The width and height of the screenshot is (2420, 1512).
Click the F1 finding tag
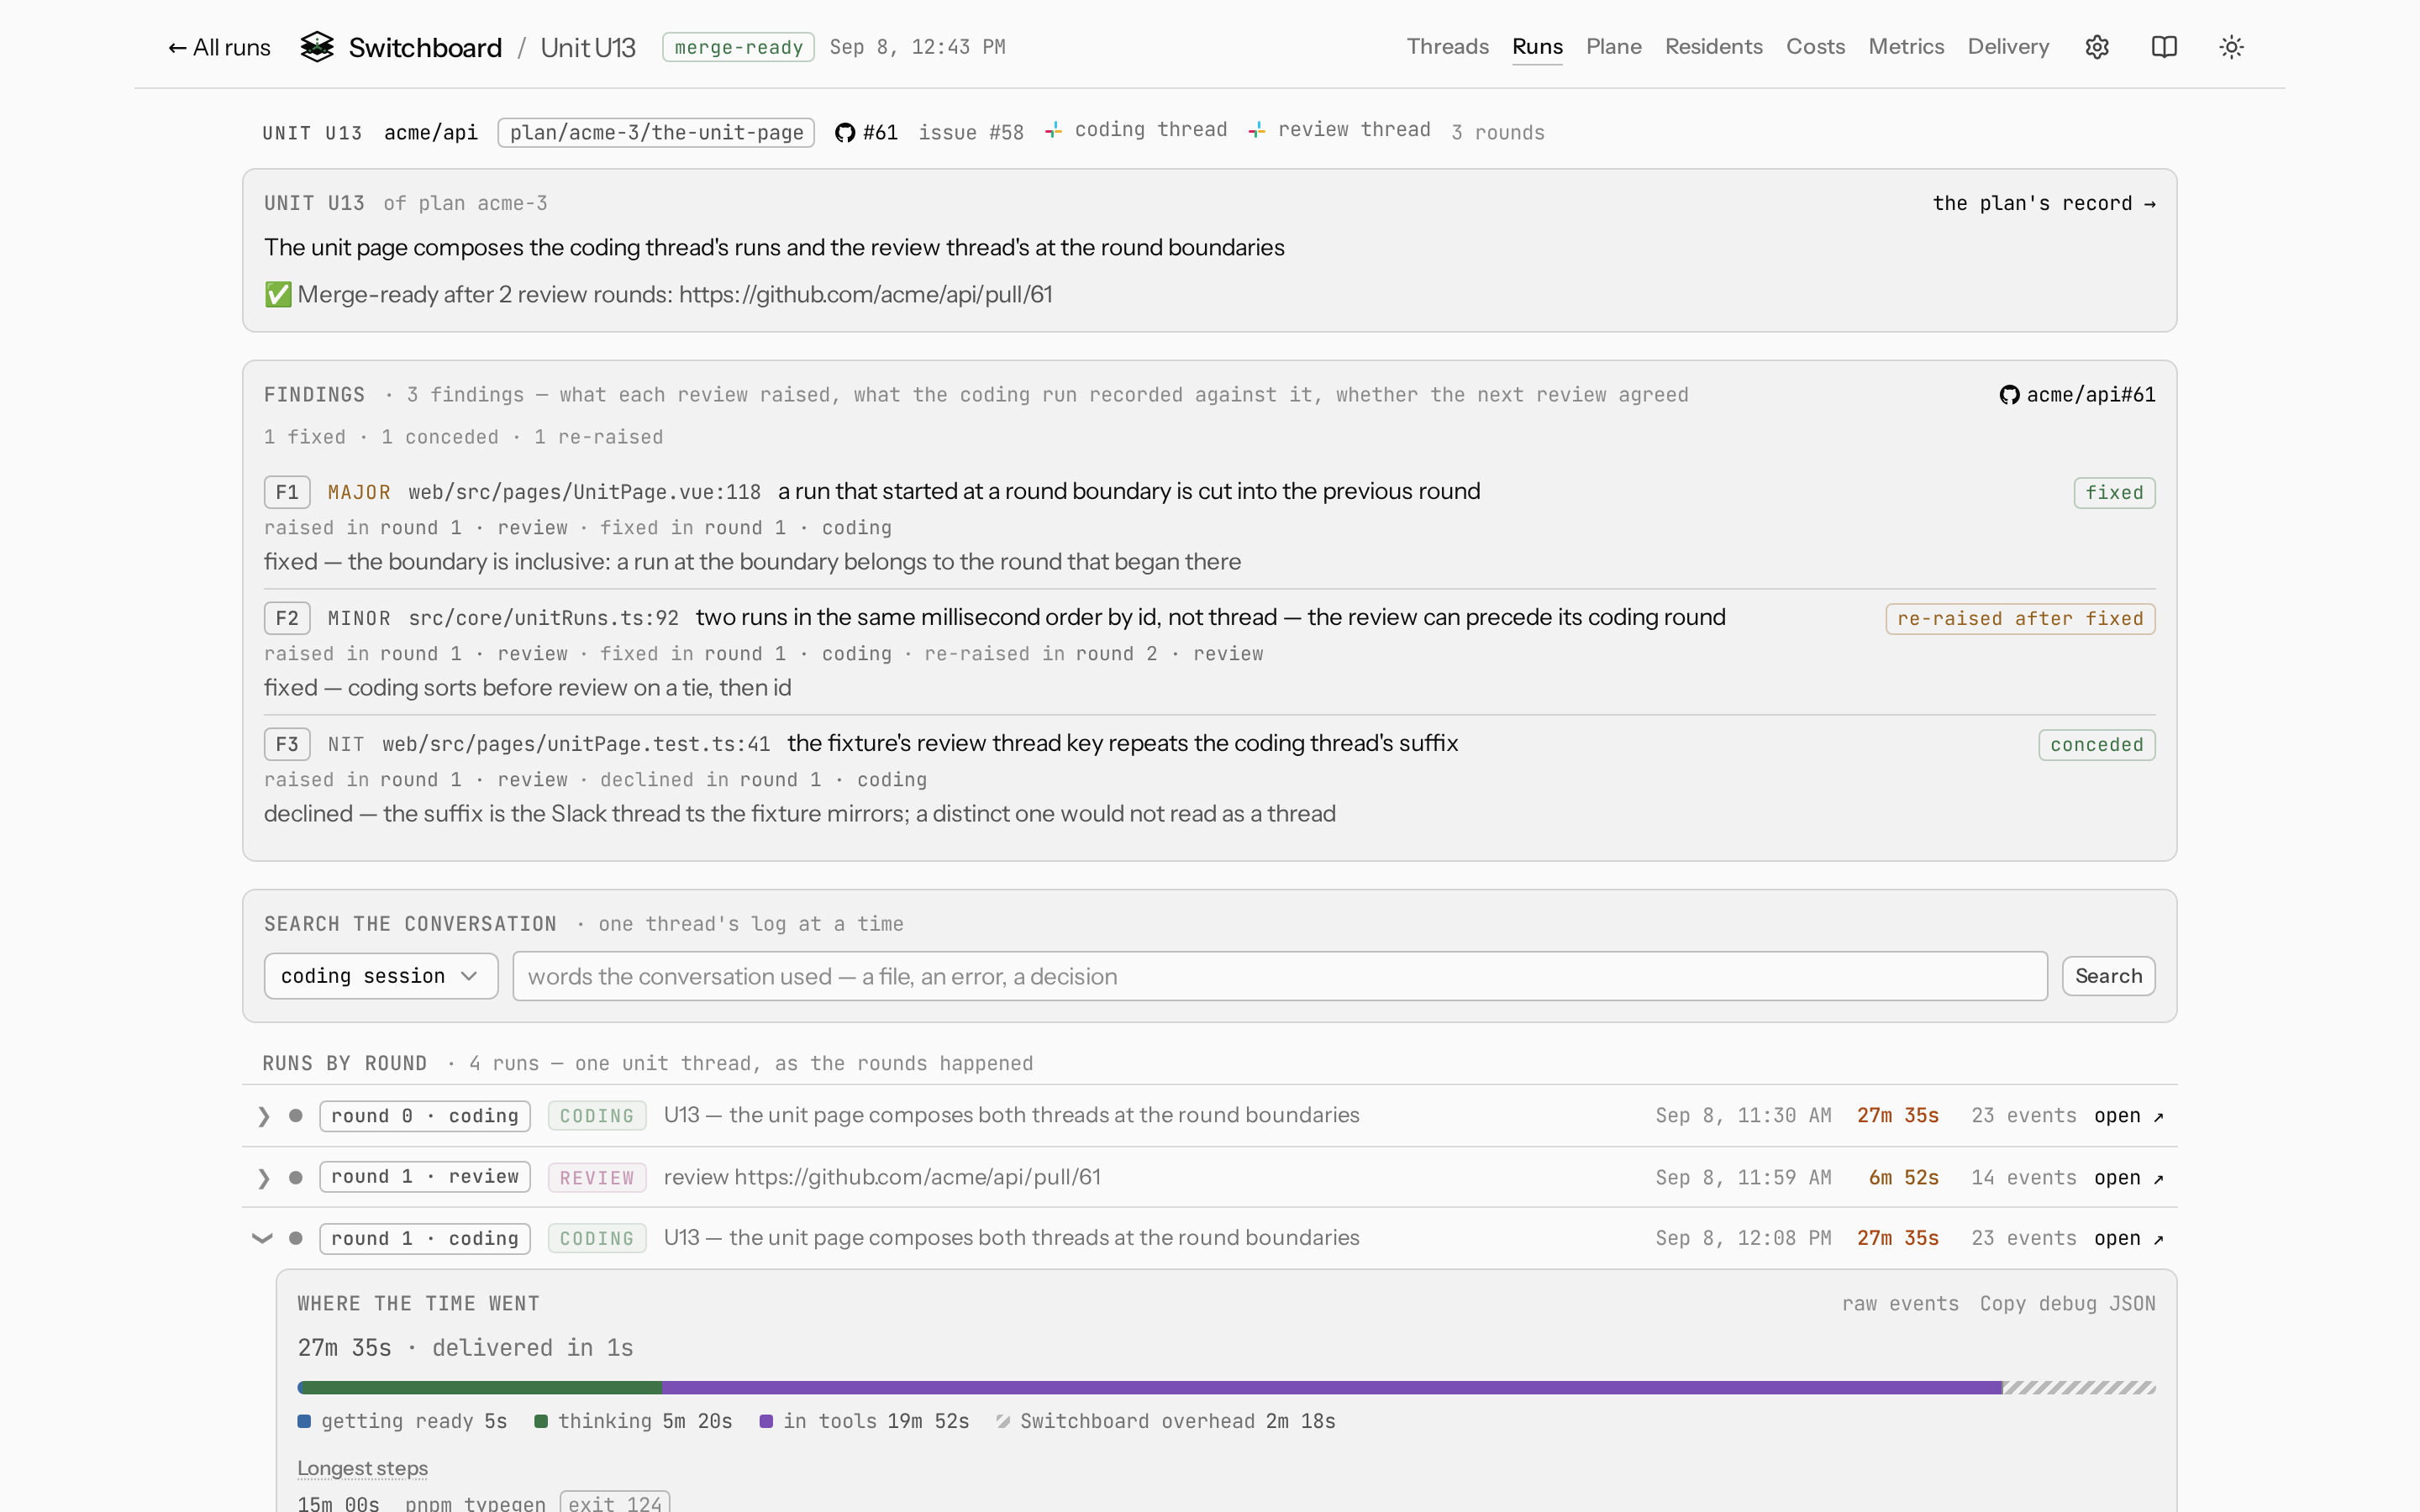point(287,492)
